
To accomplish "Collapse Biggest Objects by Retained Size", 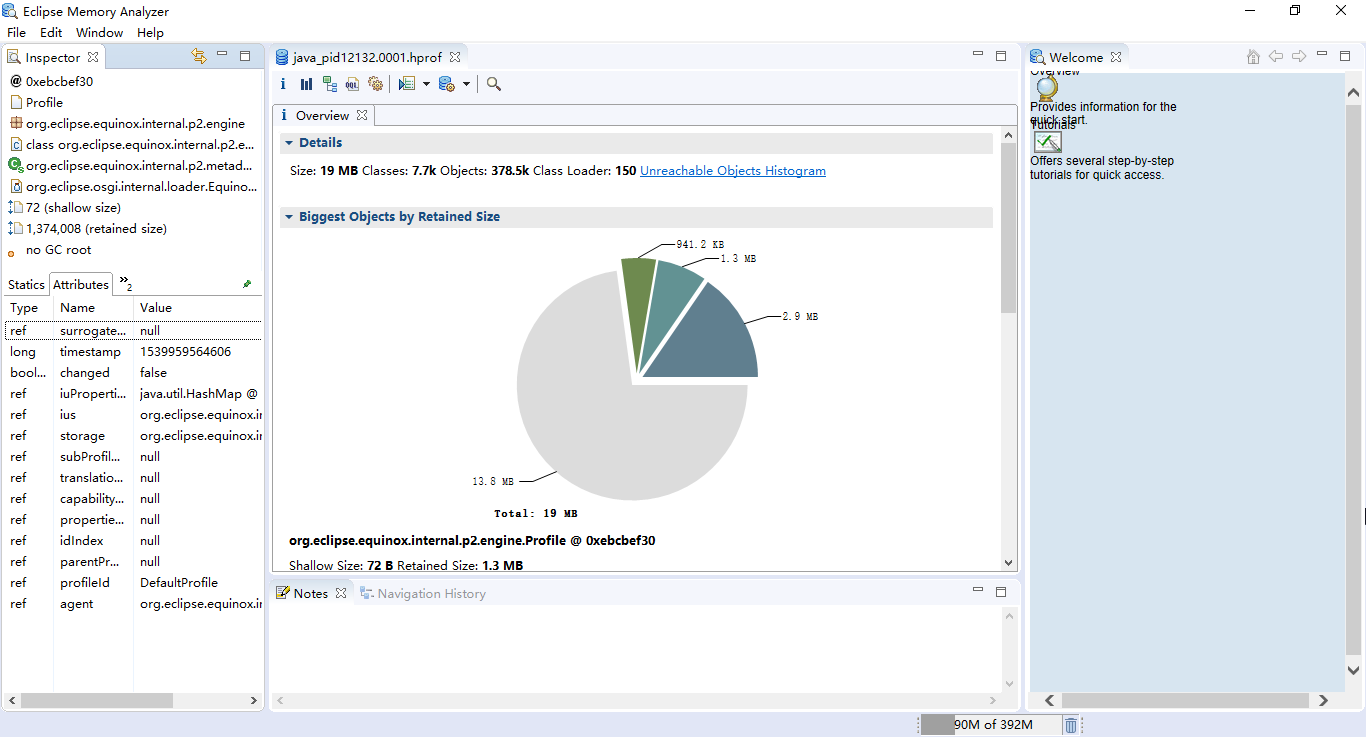I will (288, 217).
